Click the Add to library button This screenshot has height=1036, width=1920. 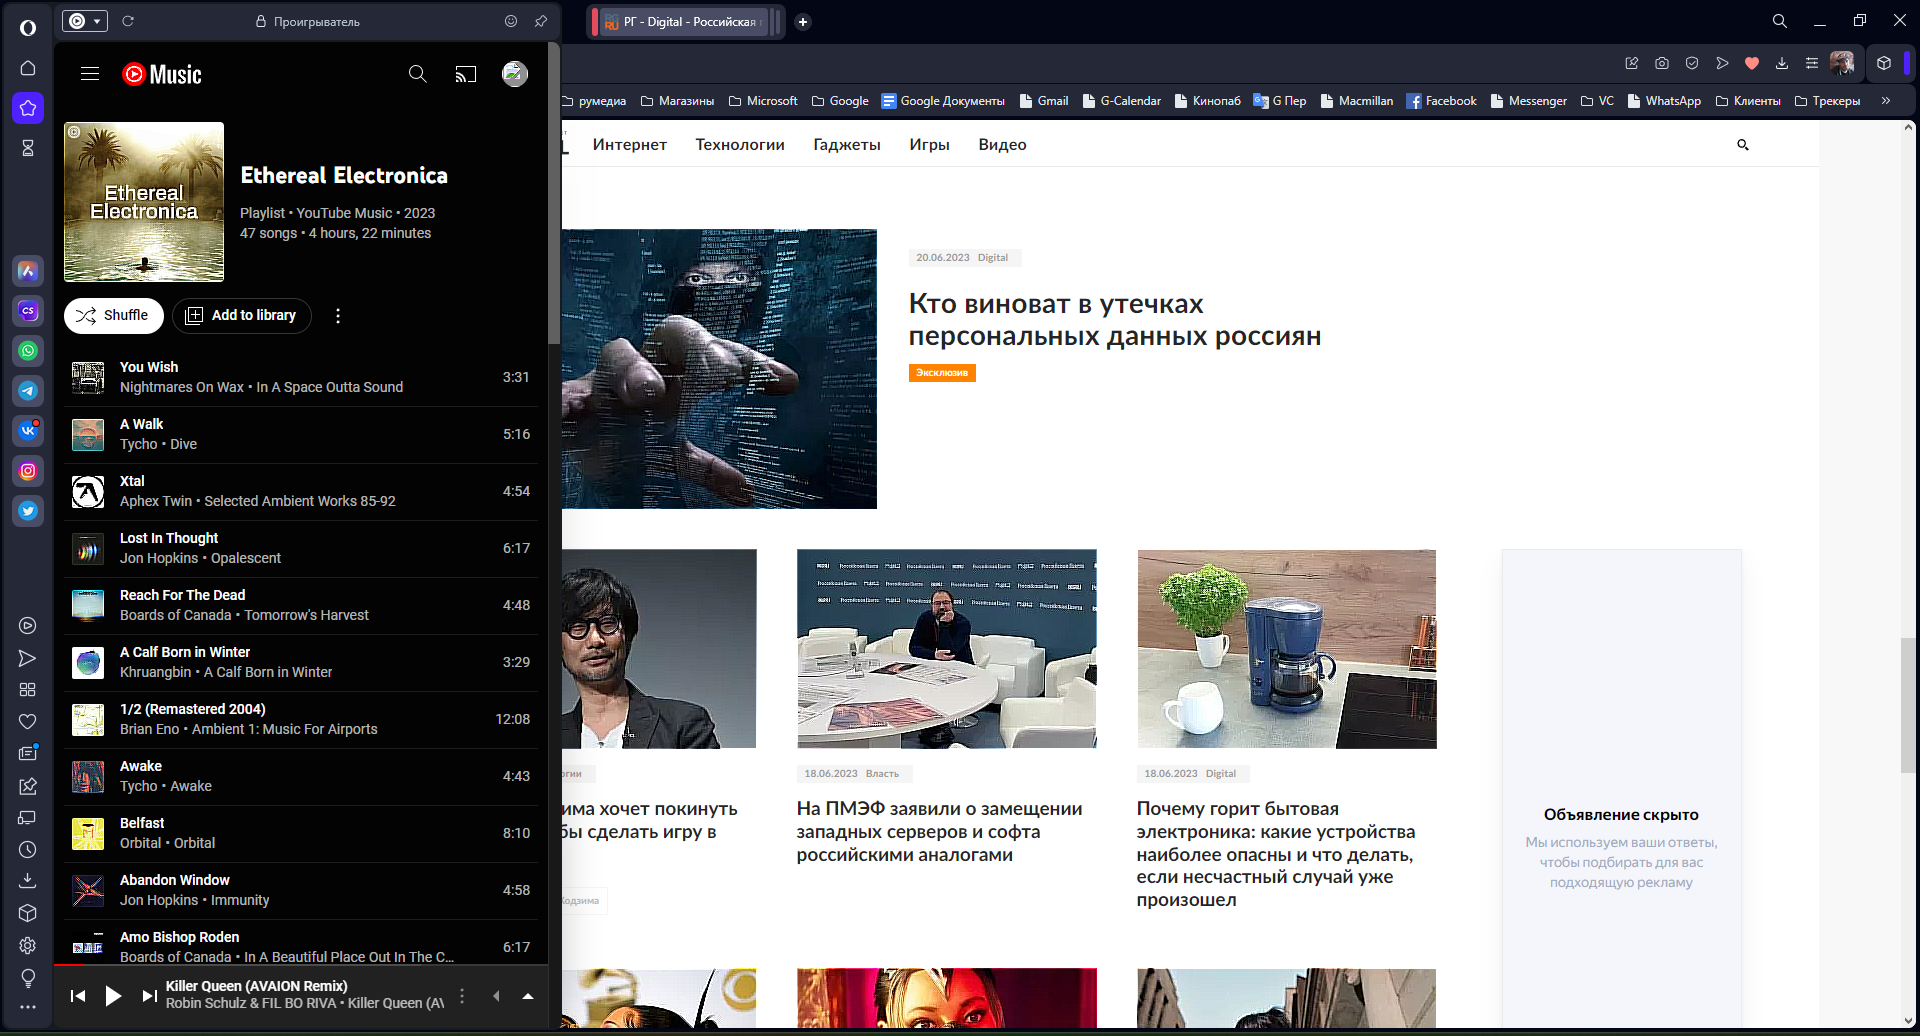[242, 316]
